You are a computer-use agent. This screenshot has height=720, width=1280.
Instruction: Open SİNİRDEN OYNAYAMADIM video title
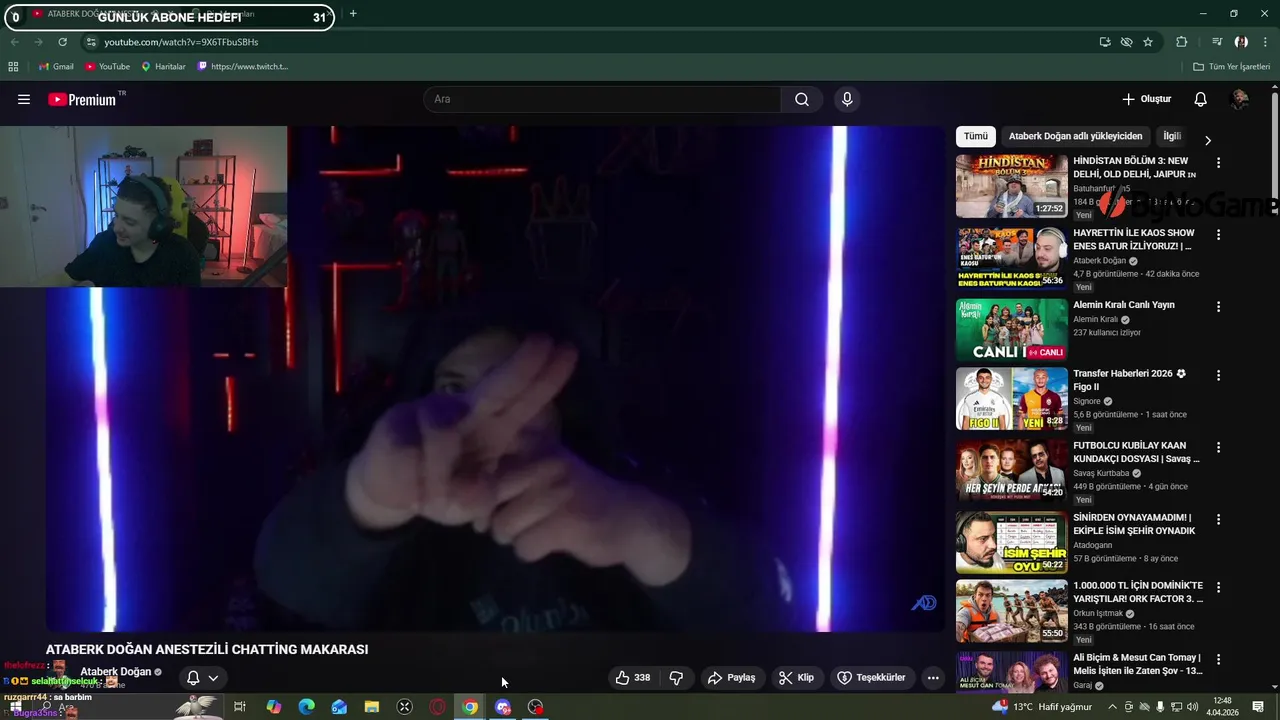[x=1135, y=524]
